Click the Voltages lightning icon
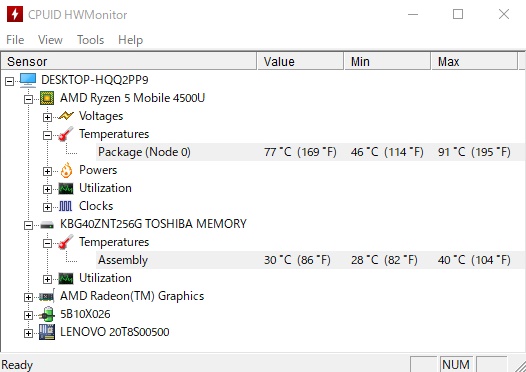 pyautogui.click(x=66, y=116)
